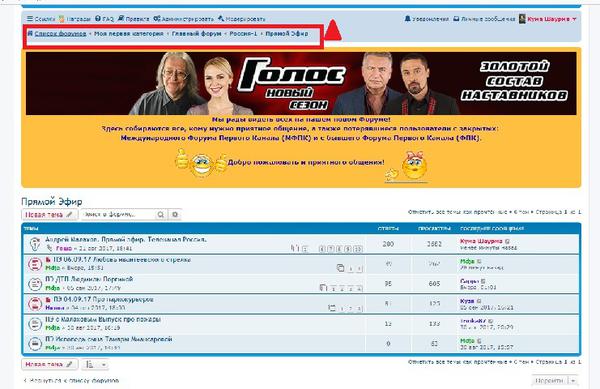
Task: Click unread post marker of ПЭ 04.09.17
Action: [x=48, y=299]
